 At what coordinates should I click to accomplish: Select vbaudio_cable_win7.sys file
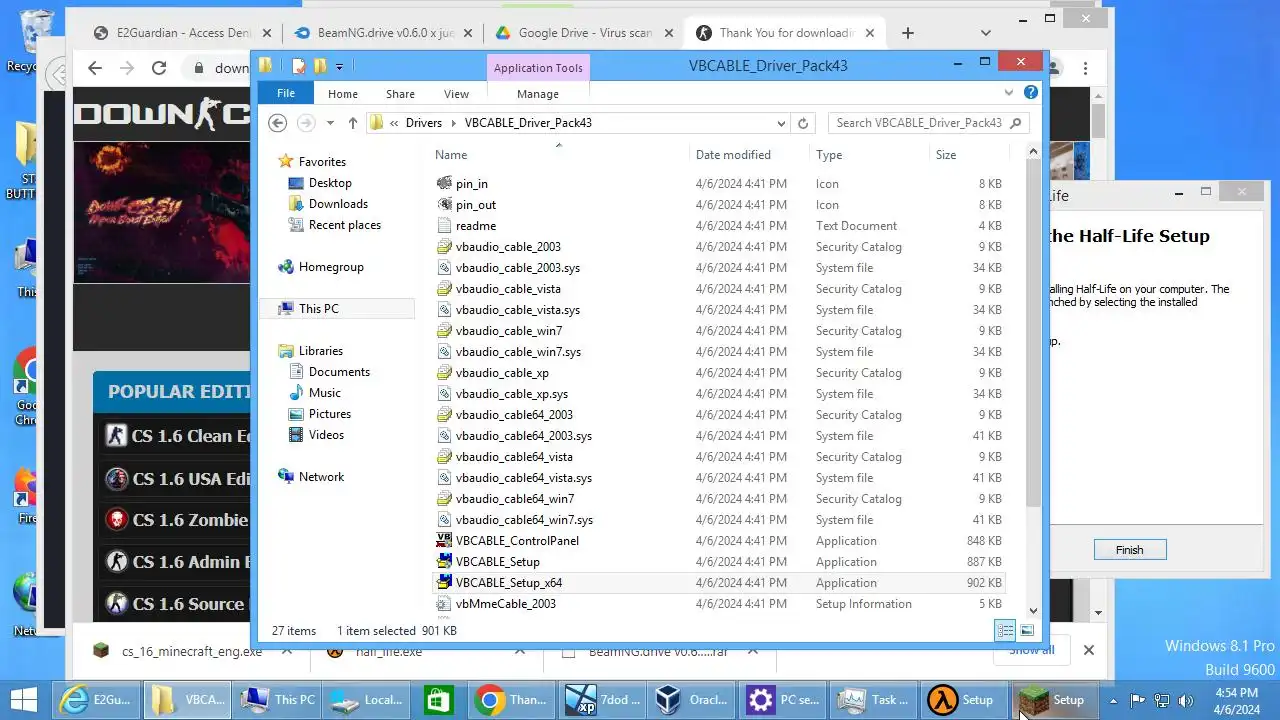click(518, 352)
